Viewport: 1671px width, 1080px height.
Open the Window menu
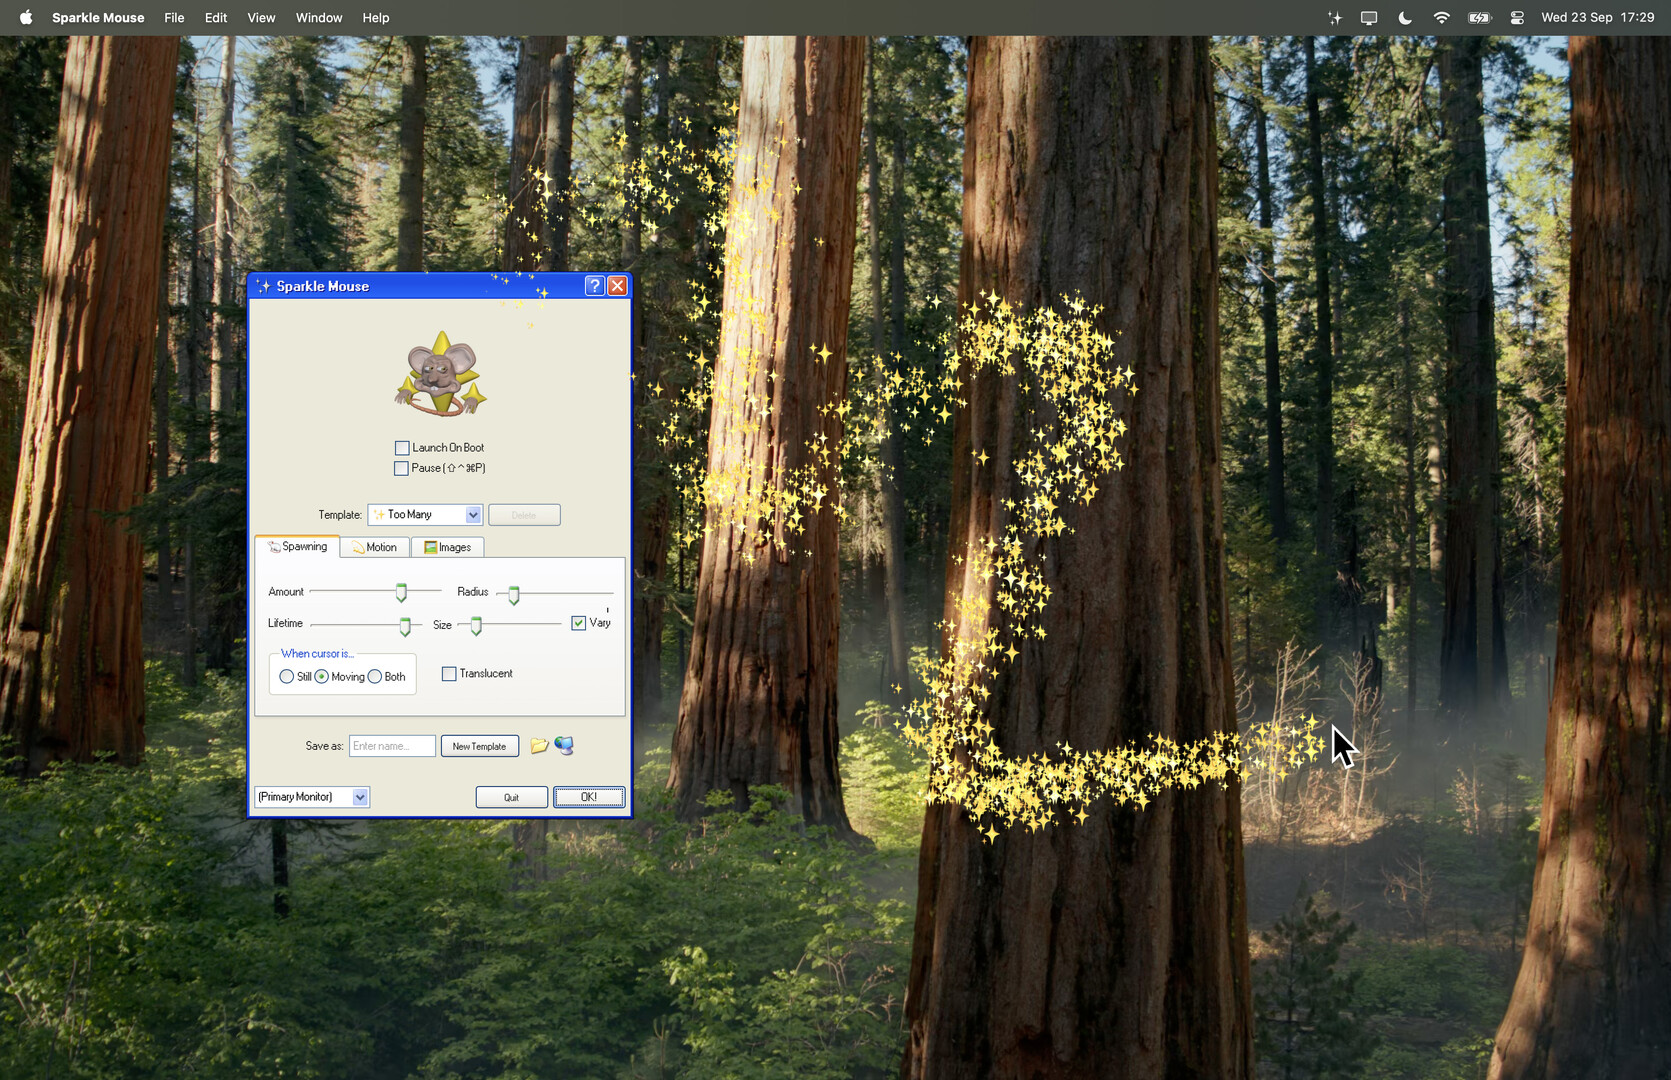(319, 17)
